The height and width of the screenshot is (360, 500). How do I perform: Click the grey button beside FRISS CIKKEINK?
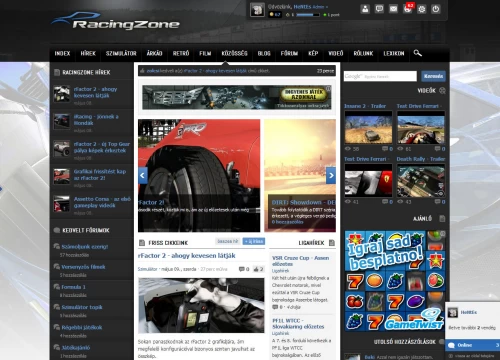tap(228, 241)
